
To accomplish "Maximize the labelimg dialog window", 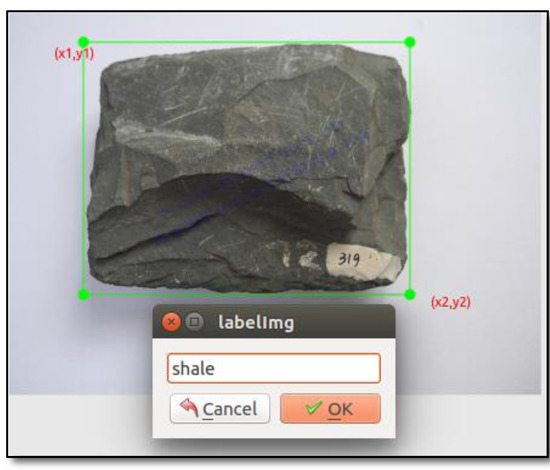I will coord(195,322).
